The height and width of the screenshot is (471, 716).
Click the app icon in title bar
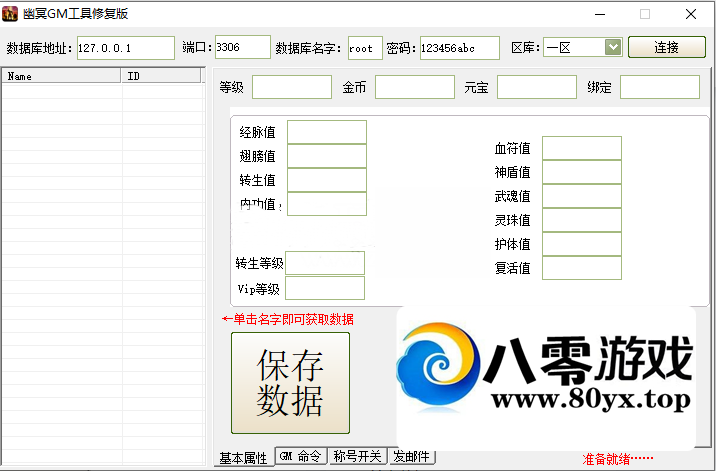[12, 14]
